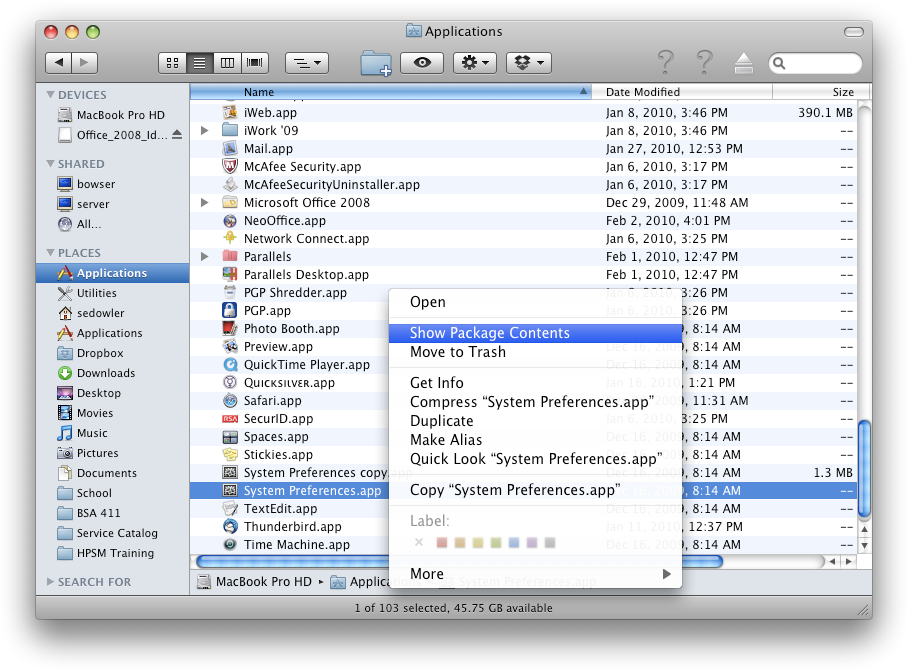Expand the Microsoft Office 2008 folder
The image size is (908, 670).
pyautogui.click(x=204, y=203)
